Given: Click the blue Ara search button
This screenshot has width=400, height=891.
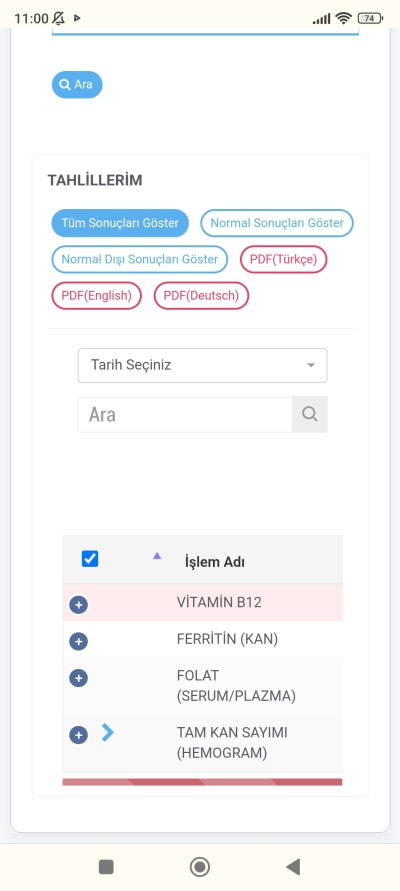Looking at the screenshot, I should tap(77, 85).
